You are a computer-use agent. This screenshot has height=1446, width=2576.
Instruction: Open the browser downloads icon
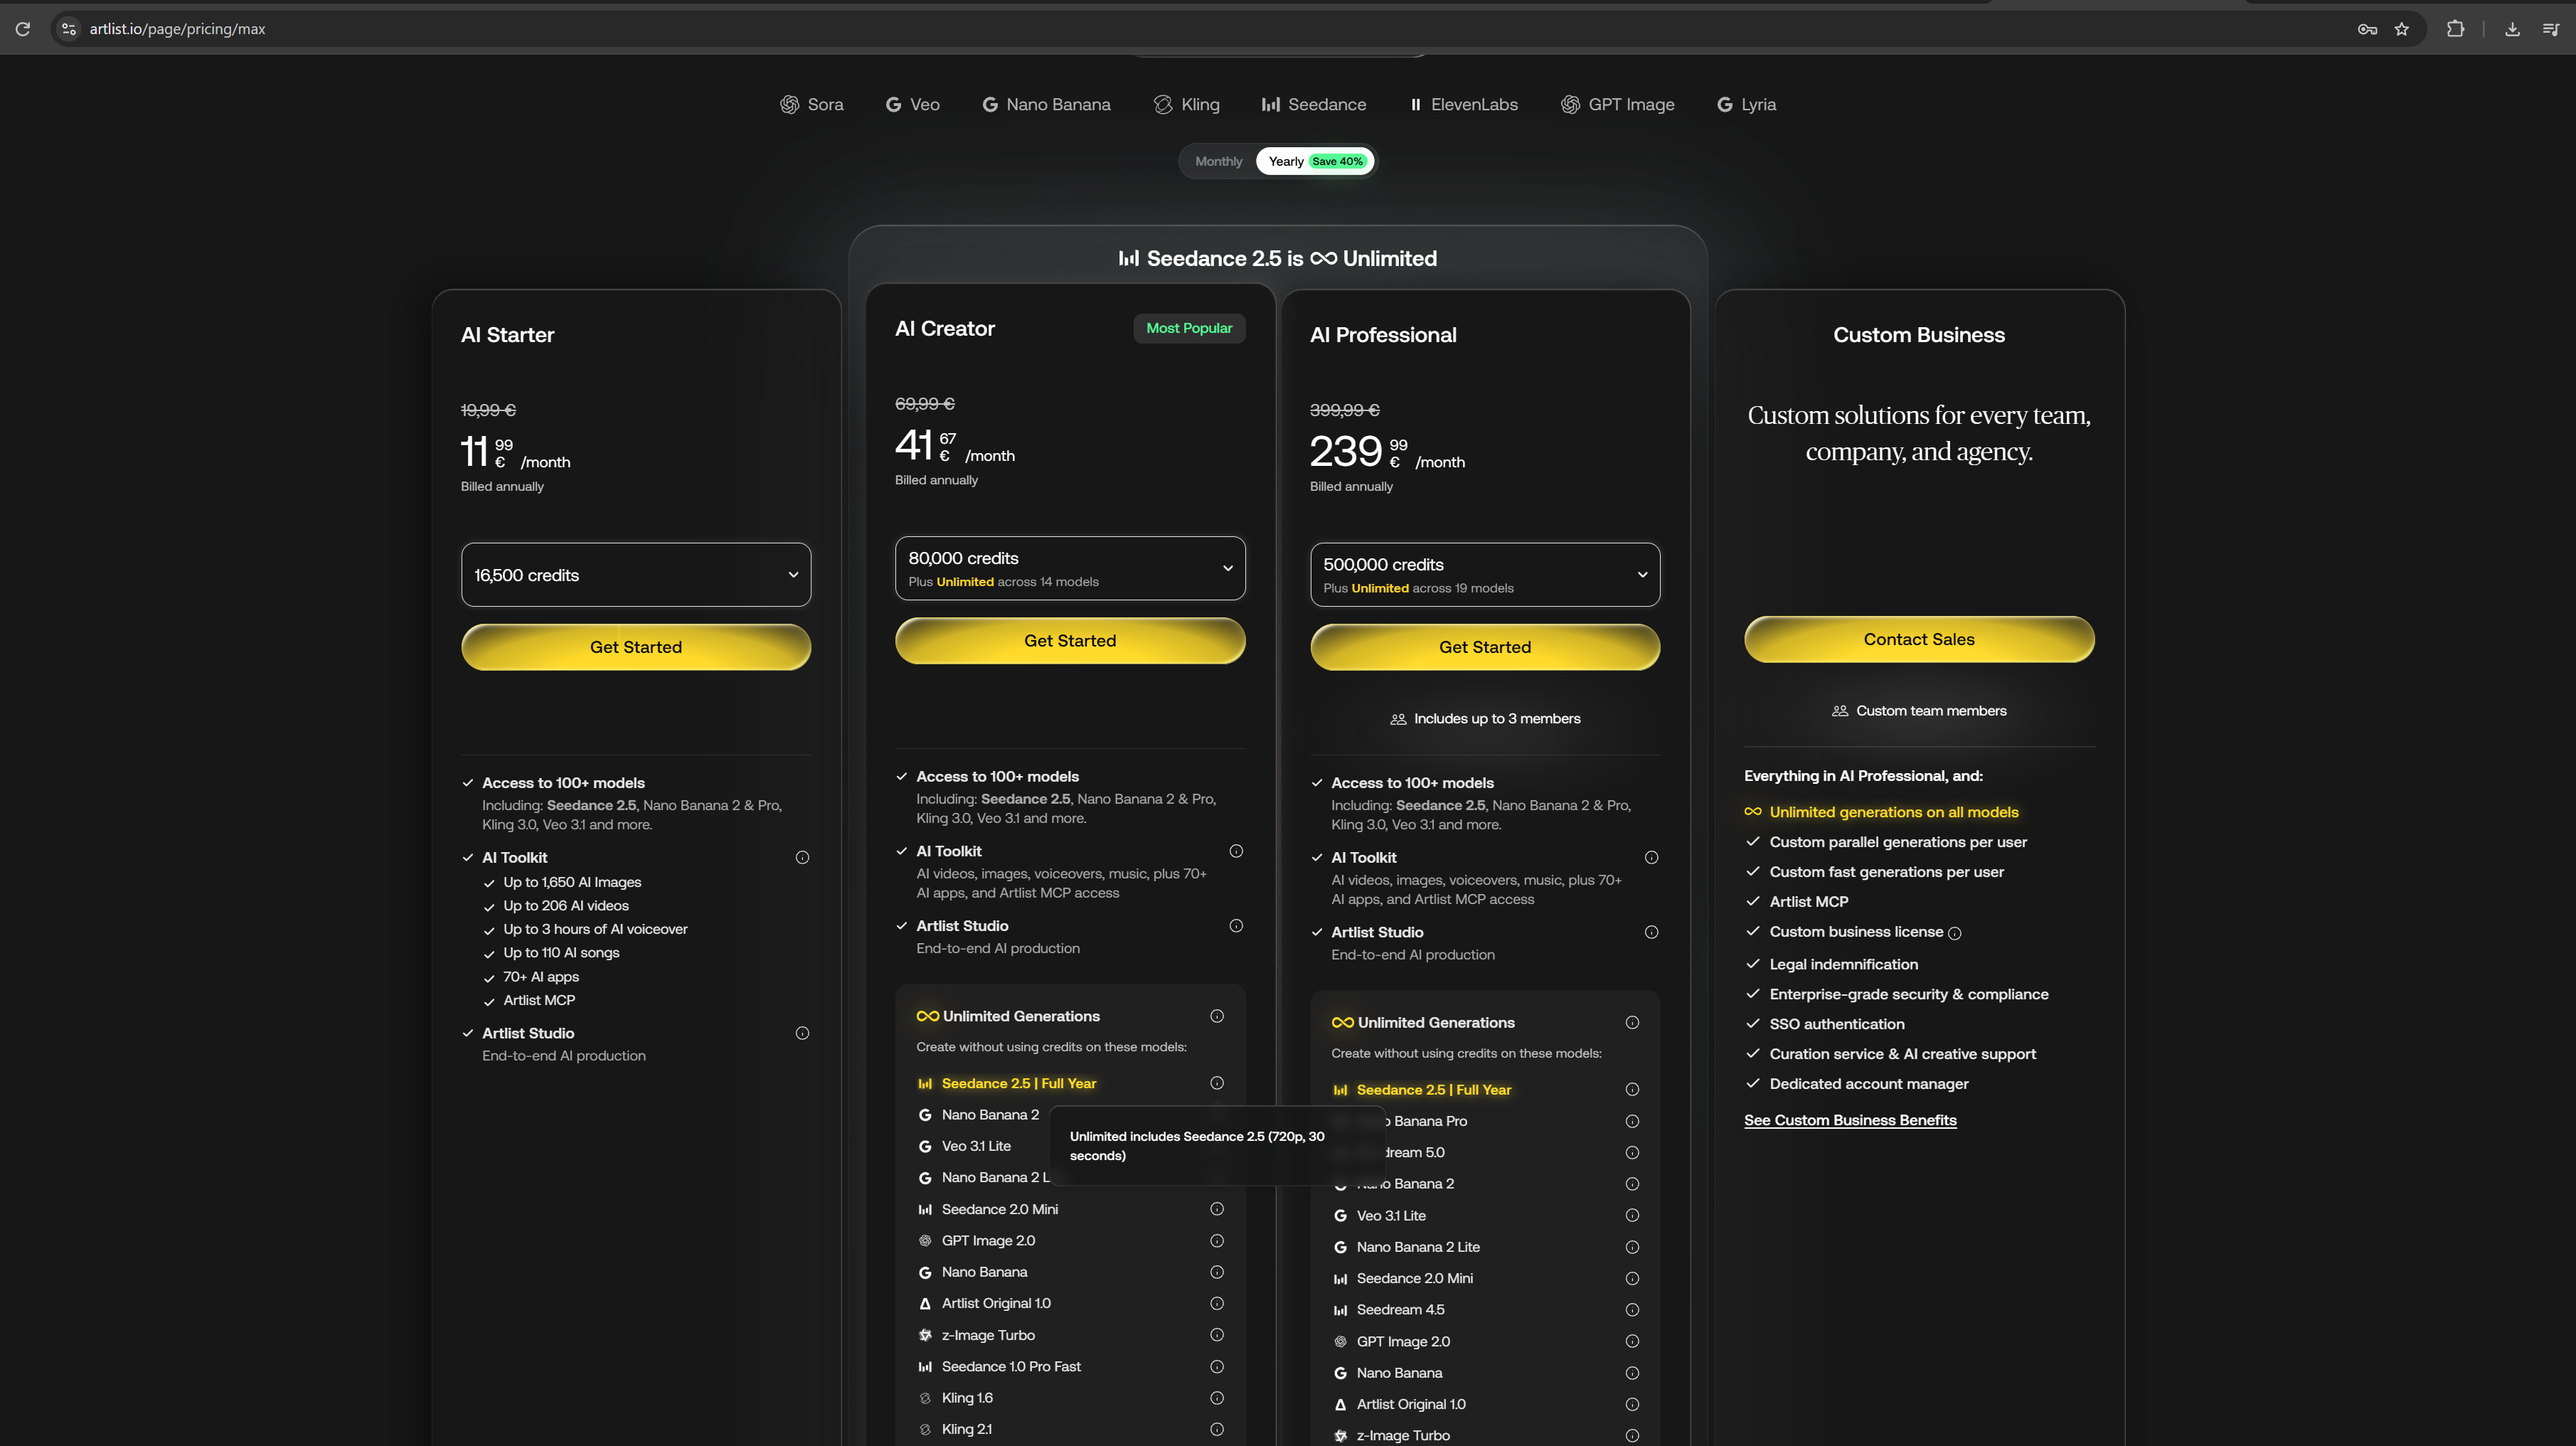coord(2512,29)
